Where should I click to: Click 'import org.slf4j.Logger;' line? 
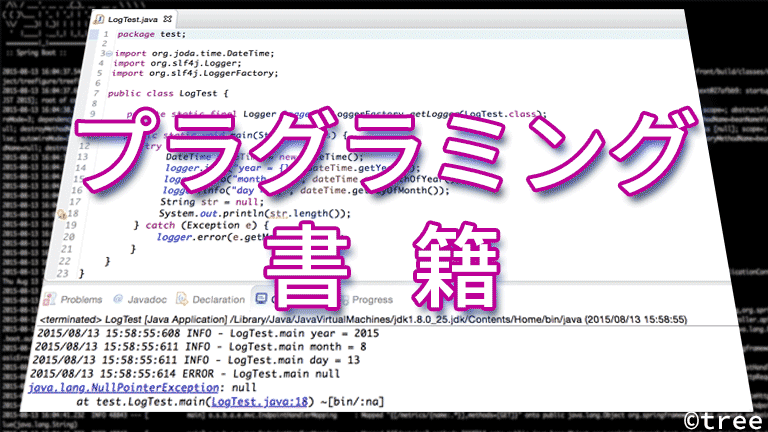point(177,63)
